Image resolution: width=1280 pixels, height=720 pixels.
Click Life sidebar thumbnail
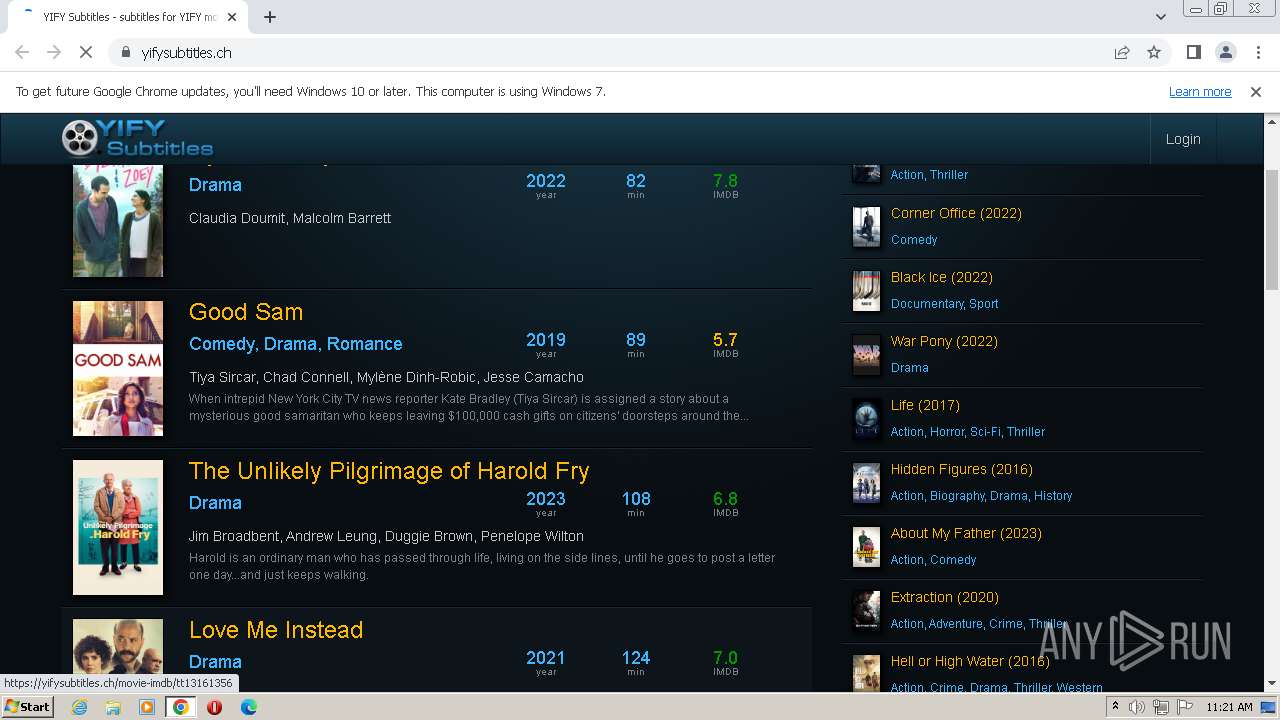866,419
